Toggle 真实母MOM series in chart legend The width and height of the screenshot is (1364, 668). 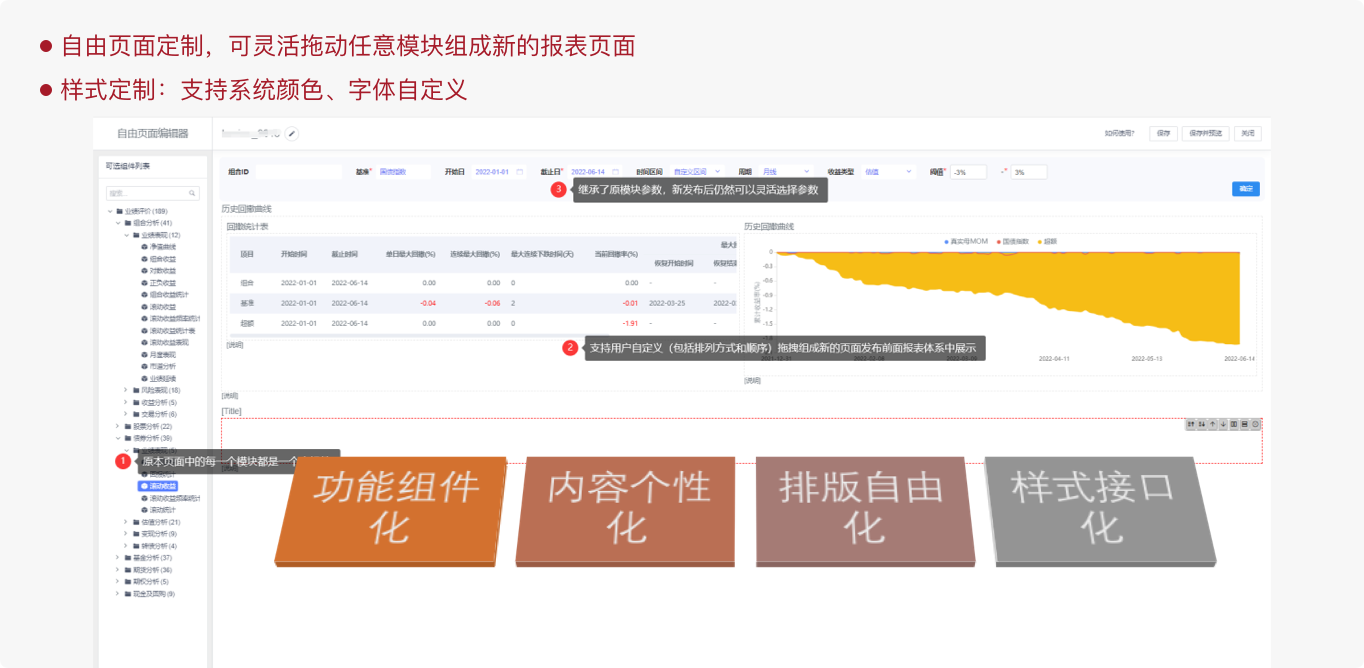(966, 241)
